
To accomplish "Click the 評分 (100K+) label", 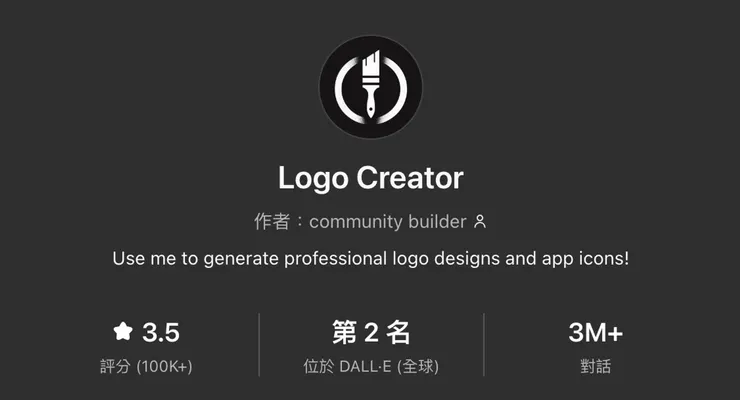I will click(146, 366).
